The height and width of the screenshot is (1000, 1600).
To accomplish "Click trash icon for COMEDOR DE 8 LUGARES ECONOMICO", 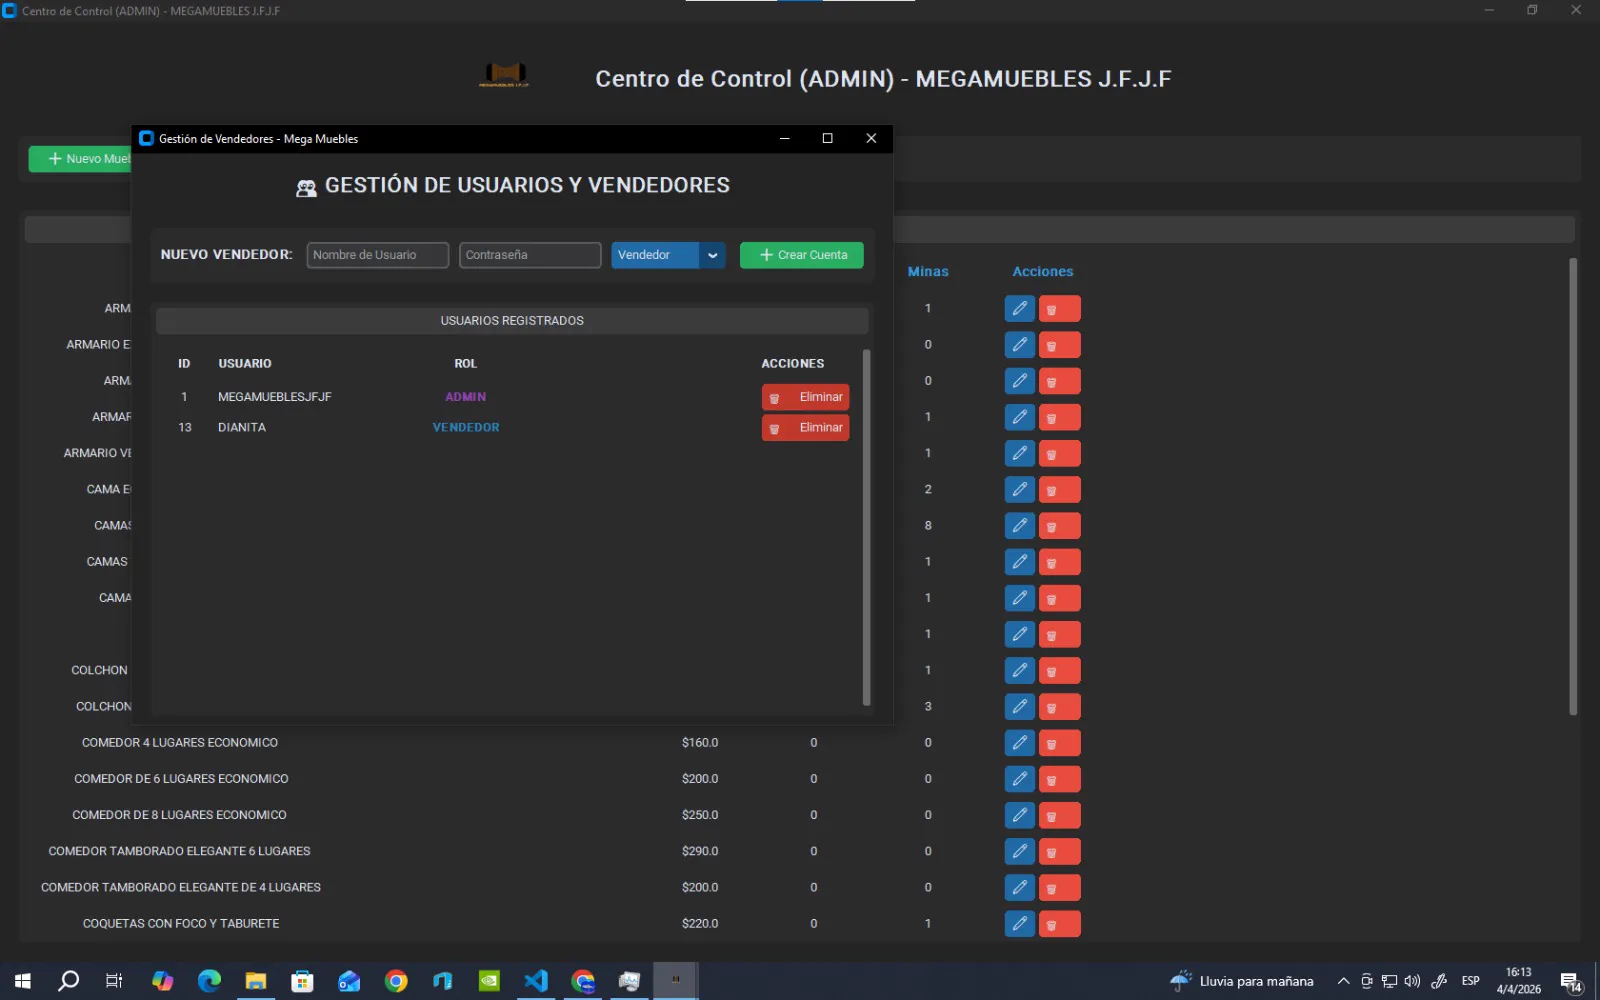I will [1059, 816].
